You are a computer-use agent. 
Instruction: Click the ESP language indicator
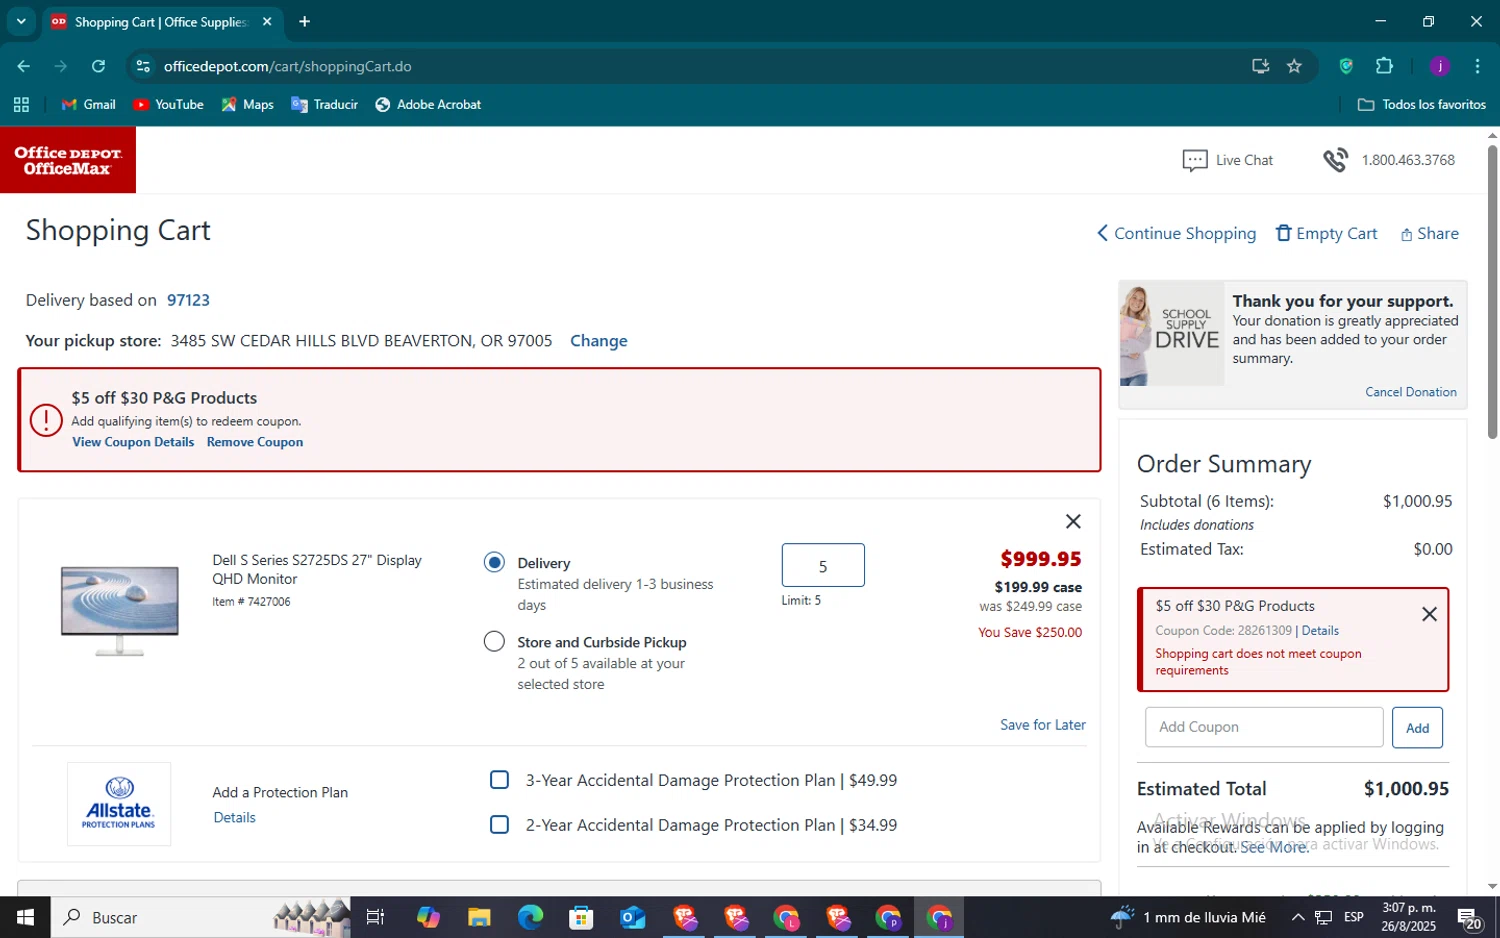point(1354,917)
